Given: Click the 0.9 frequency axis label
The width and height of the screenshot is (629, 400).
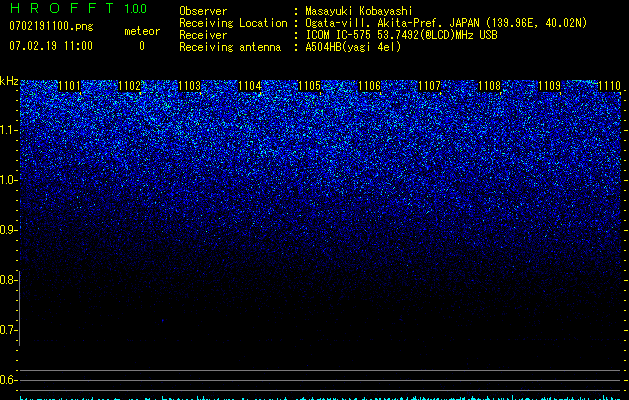Looking at the screenshot, I should [x=8, y=230].
